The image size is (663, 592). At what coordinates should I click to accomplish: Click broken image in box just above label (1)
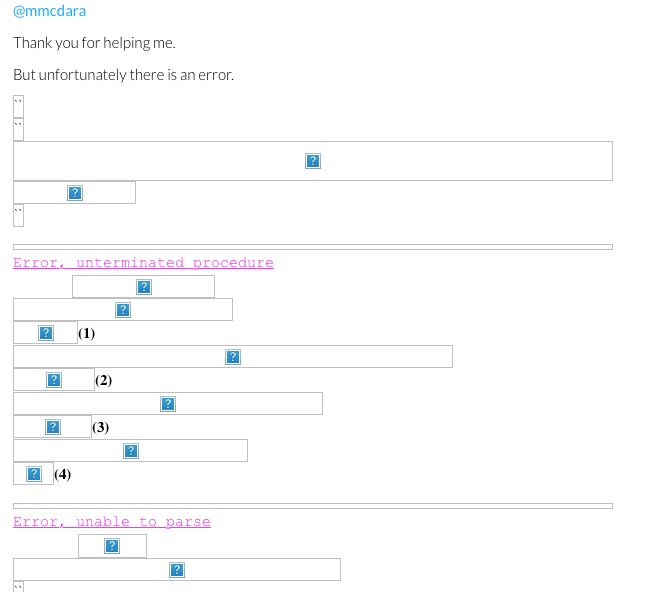pos(123,310)
